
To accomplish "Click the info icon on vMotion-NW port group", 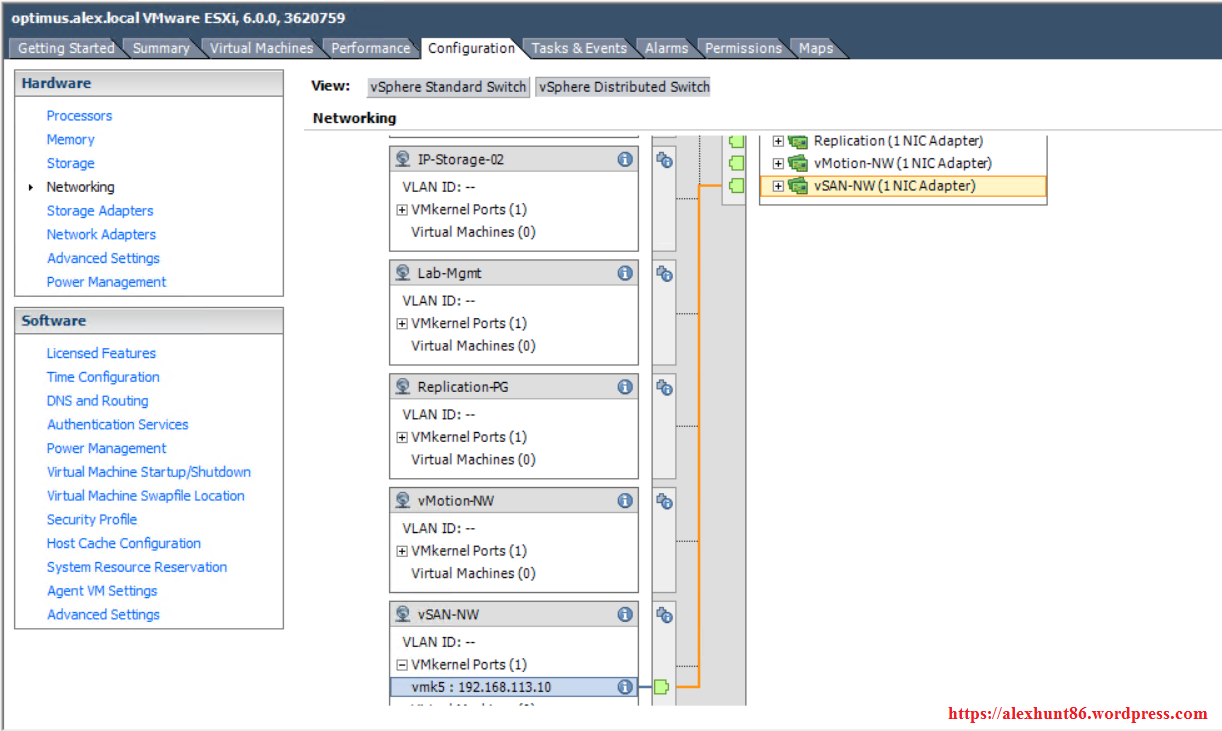I will 624,500.
